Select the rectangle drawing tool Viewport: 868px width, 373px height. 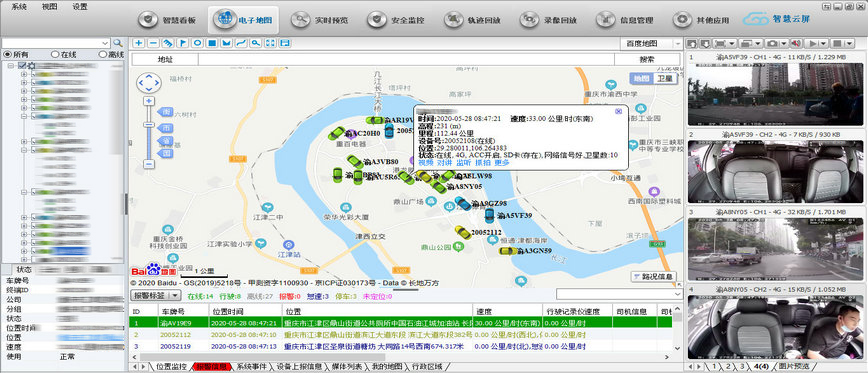pyautogui.click(x=211, y=43)
